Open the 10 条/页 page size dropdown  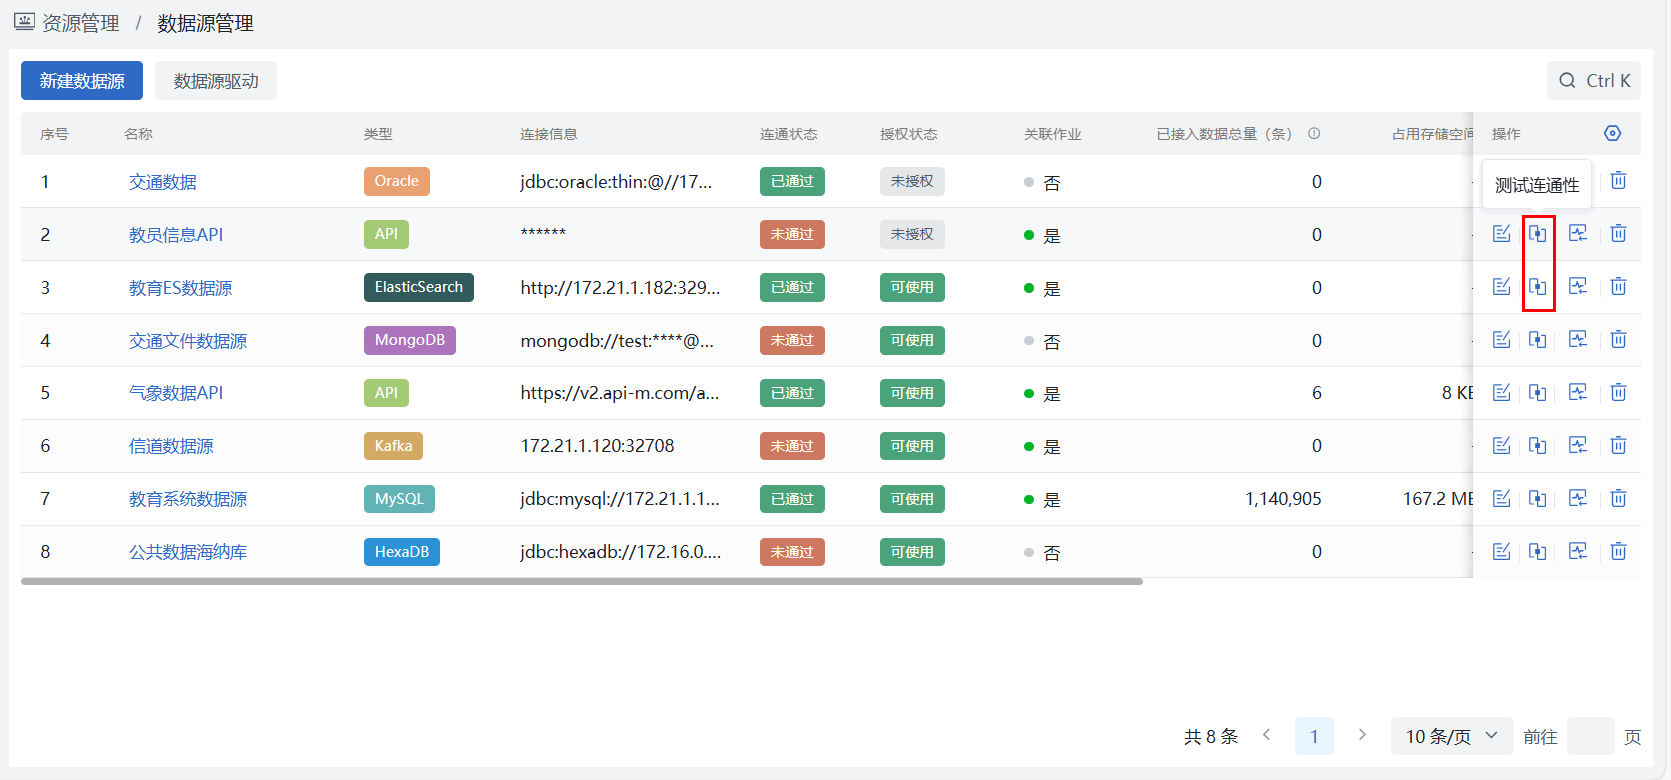click(x=1452, y=736)
